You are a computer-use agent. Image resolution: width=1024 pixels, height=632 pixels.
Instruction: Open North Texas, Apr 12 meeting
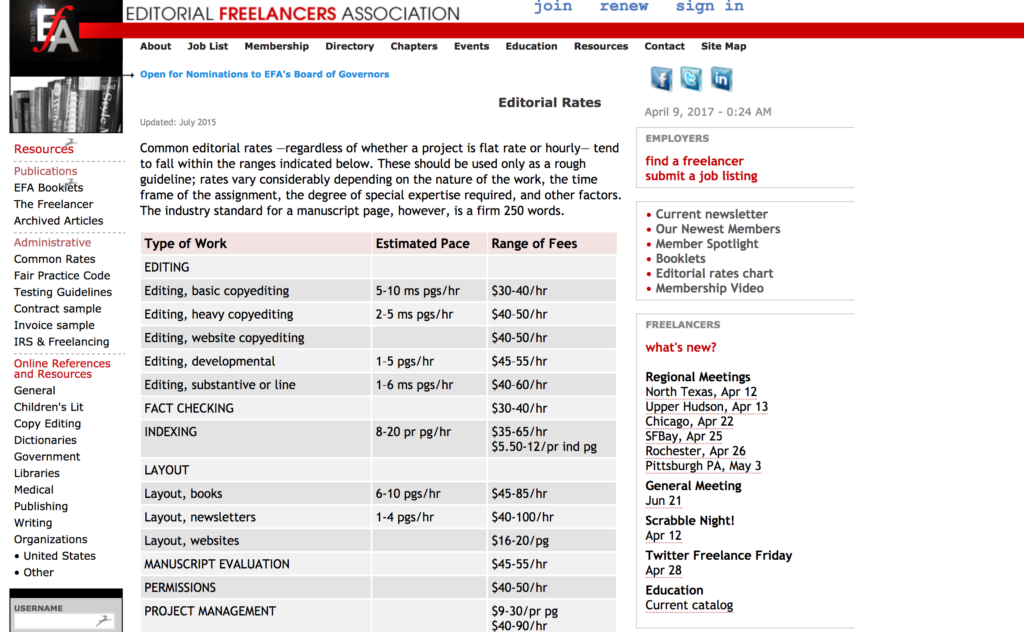(701, 392)
